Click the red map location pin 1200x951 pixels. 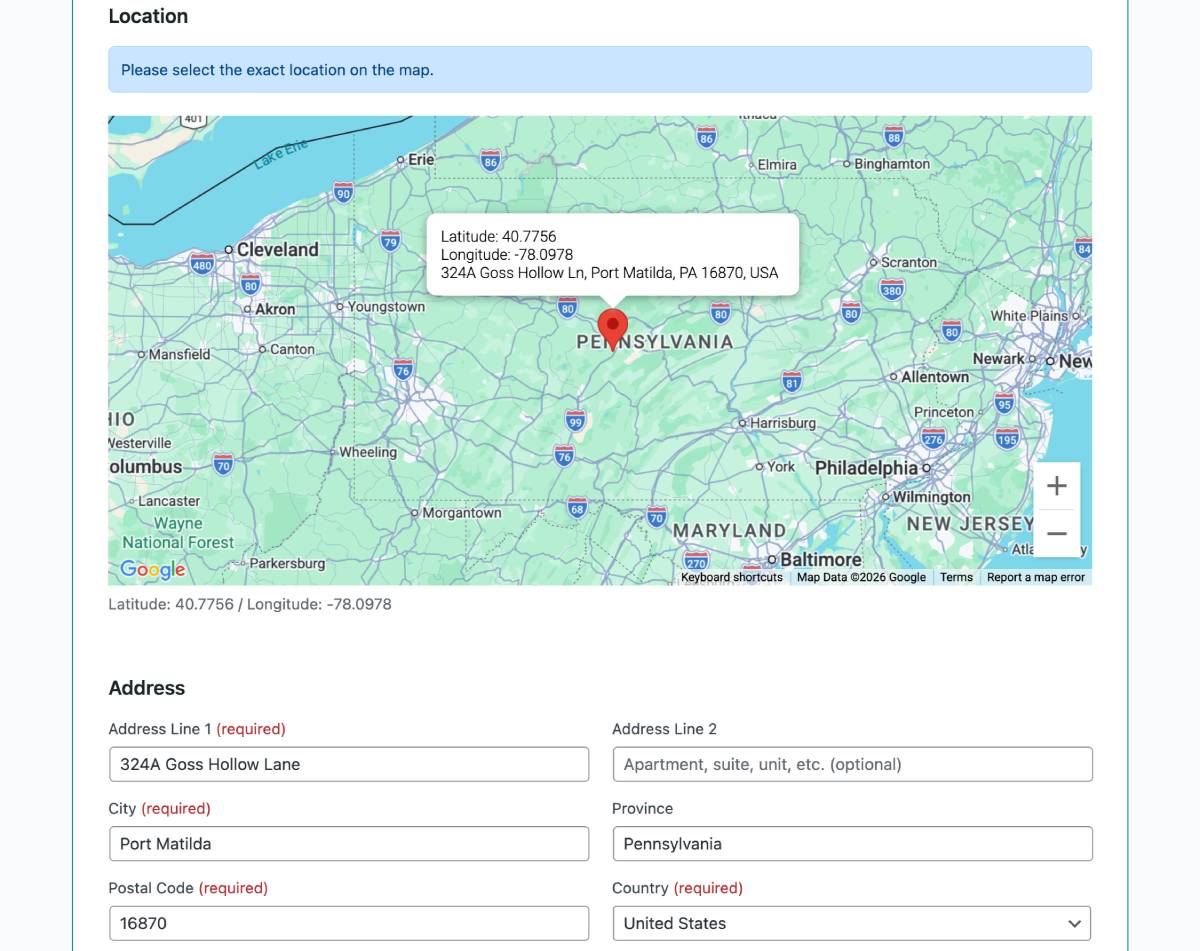[612, 327]
